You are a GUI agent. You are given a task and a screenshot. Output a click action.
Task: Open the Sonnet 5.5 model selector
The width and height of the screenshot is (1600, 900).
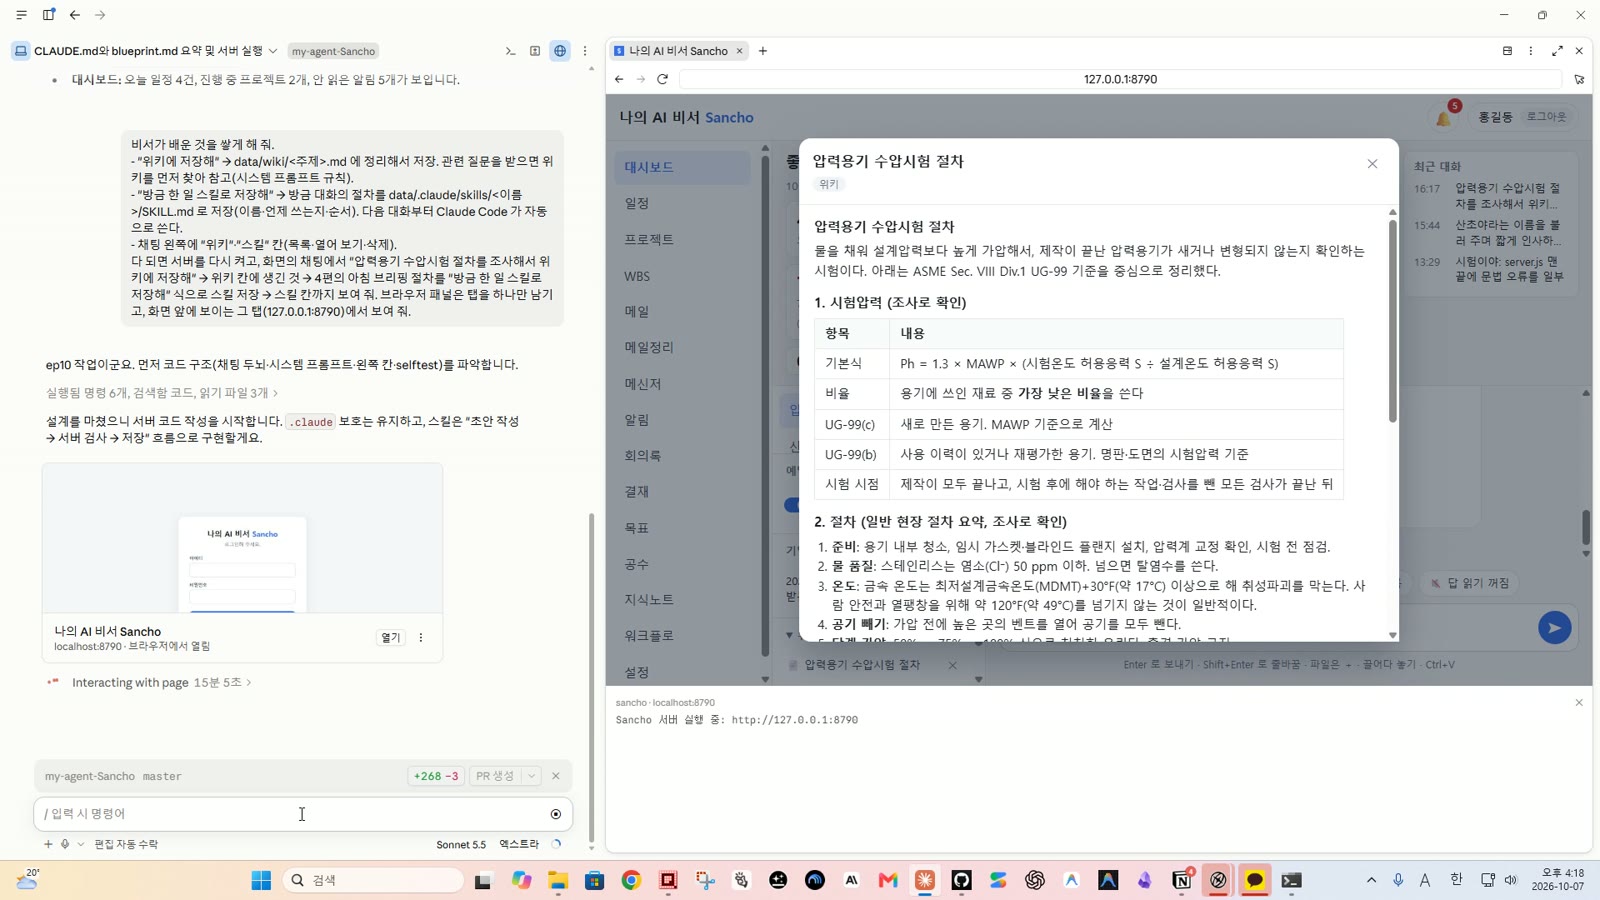pyautogui.click(x=461, y=844)
